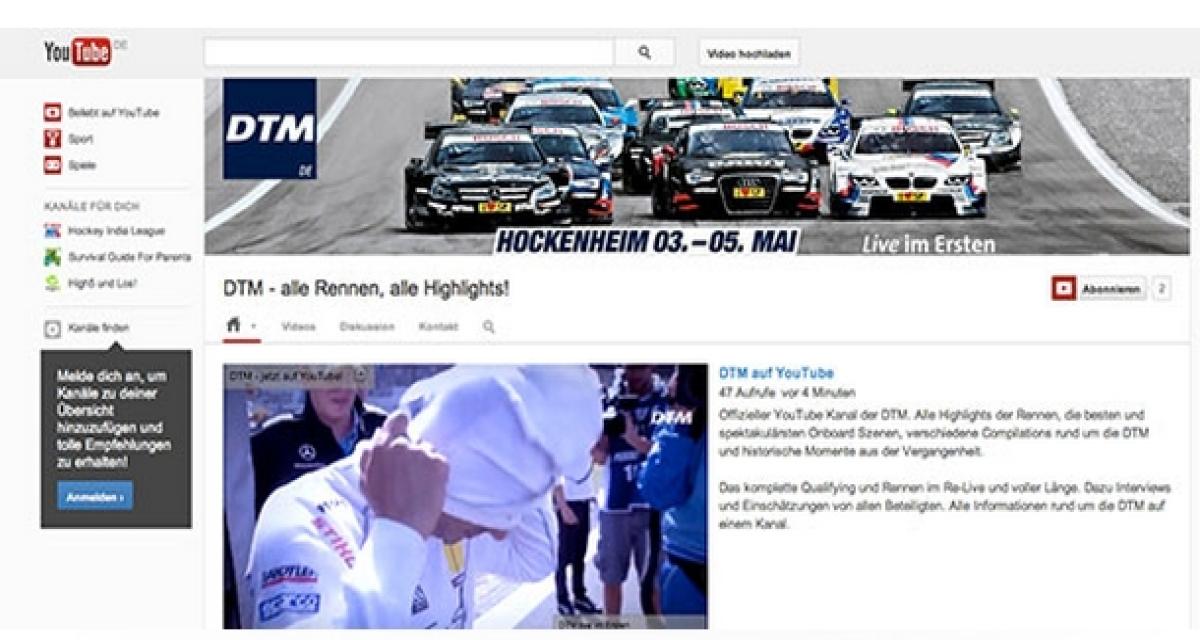The height and width of the screenshot is (640, 1200).
Task: Click the Kanäle finden plus icon
Action: [53, 328]
